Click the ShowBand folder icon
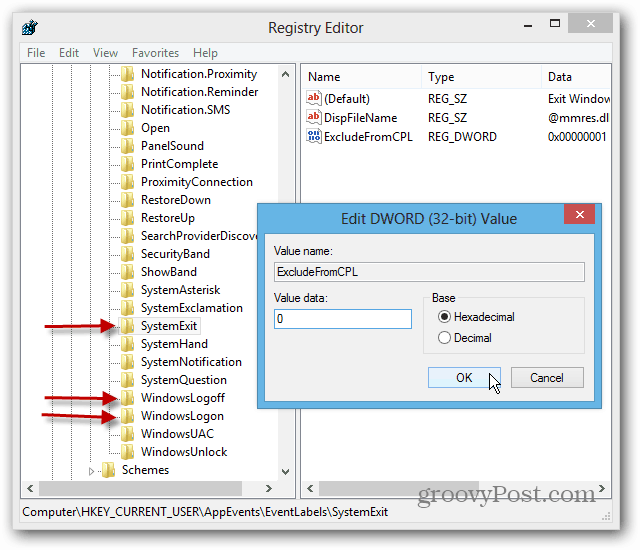The image size is (640, 550). coord(127,272)
